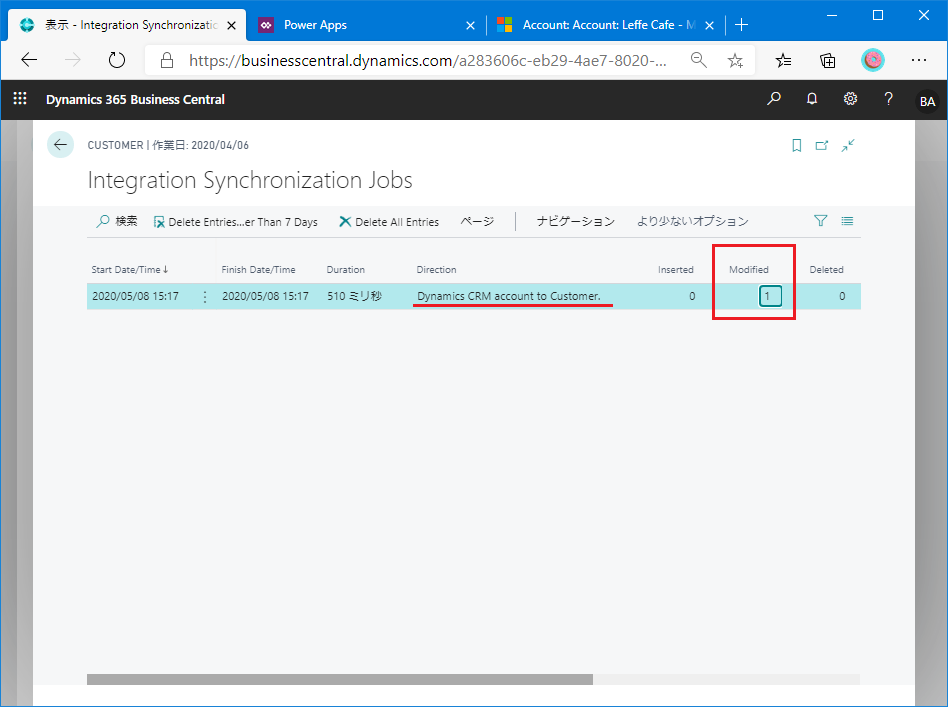Bookmark this page with the bookmark icon

(797, 145)
